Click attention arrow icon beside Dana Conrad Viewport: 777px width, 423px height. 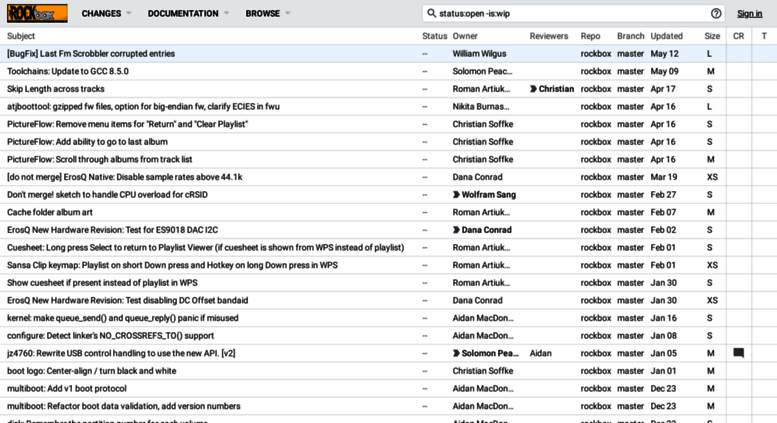pos(456,230)
